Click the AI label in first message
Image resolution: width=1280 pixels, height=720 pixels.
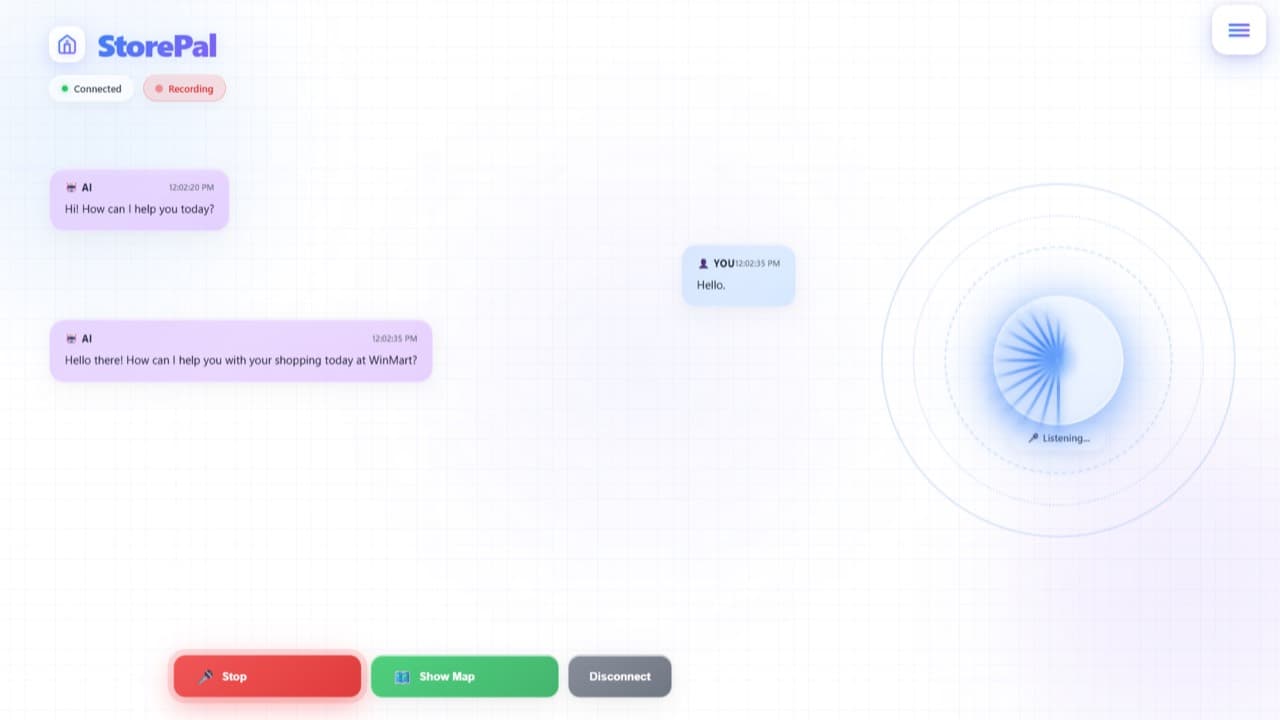pos(87,188)
